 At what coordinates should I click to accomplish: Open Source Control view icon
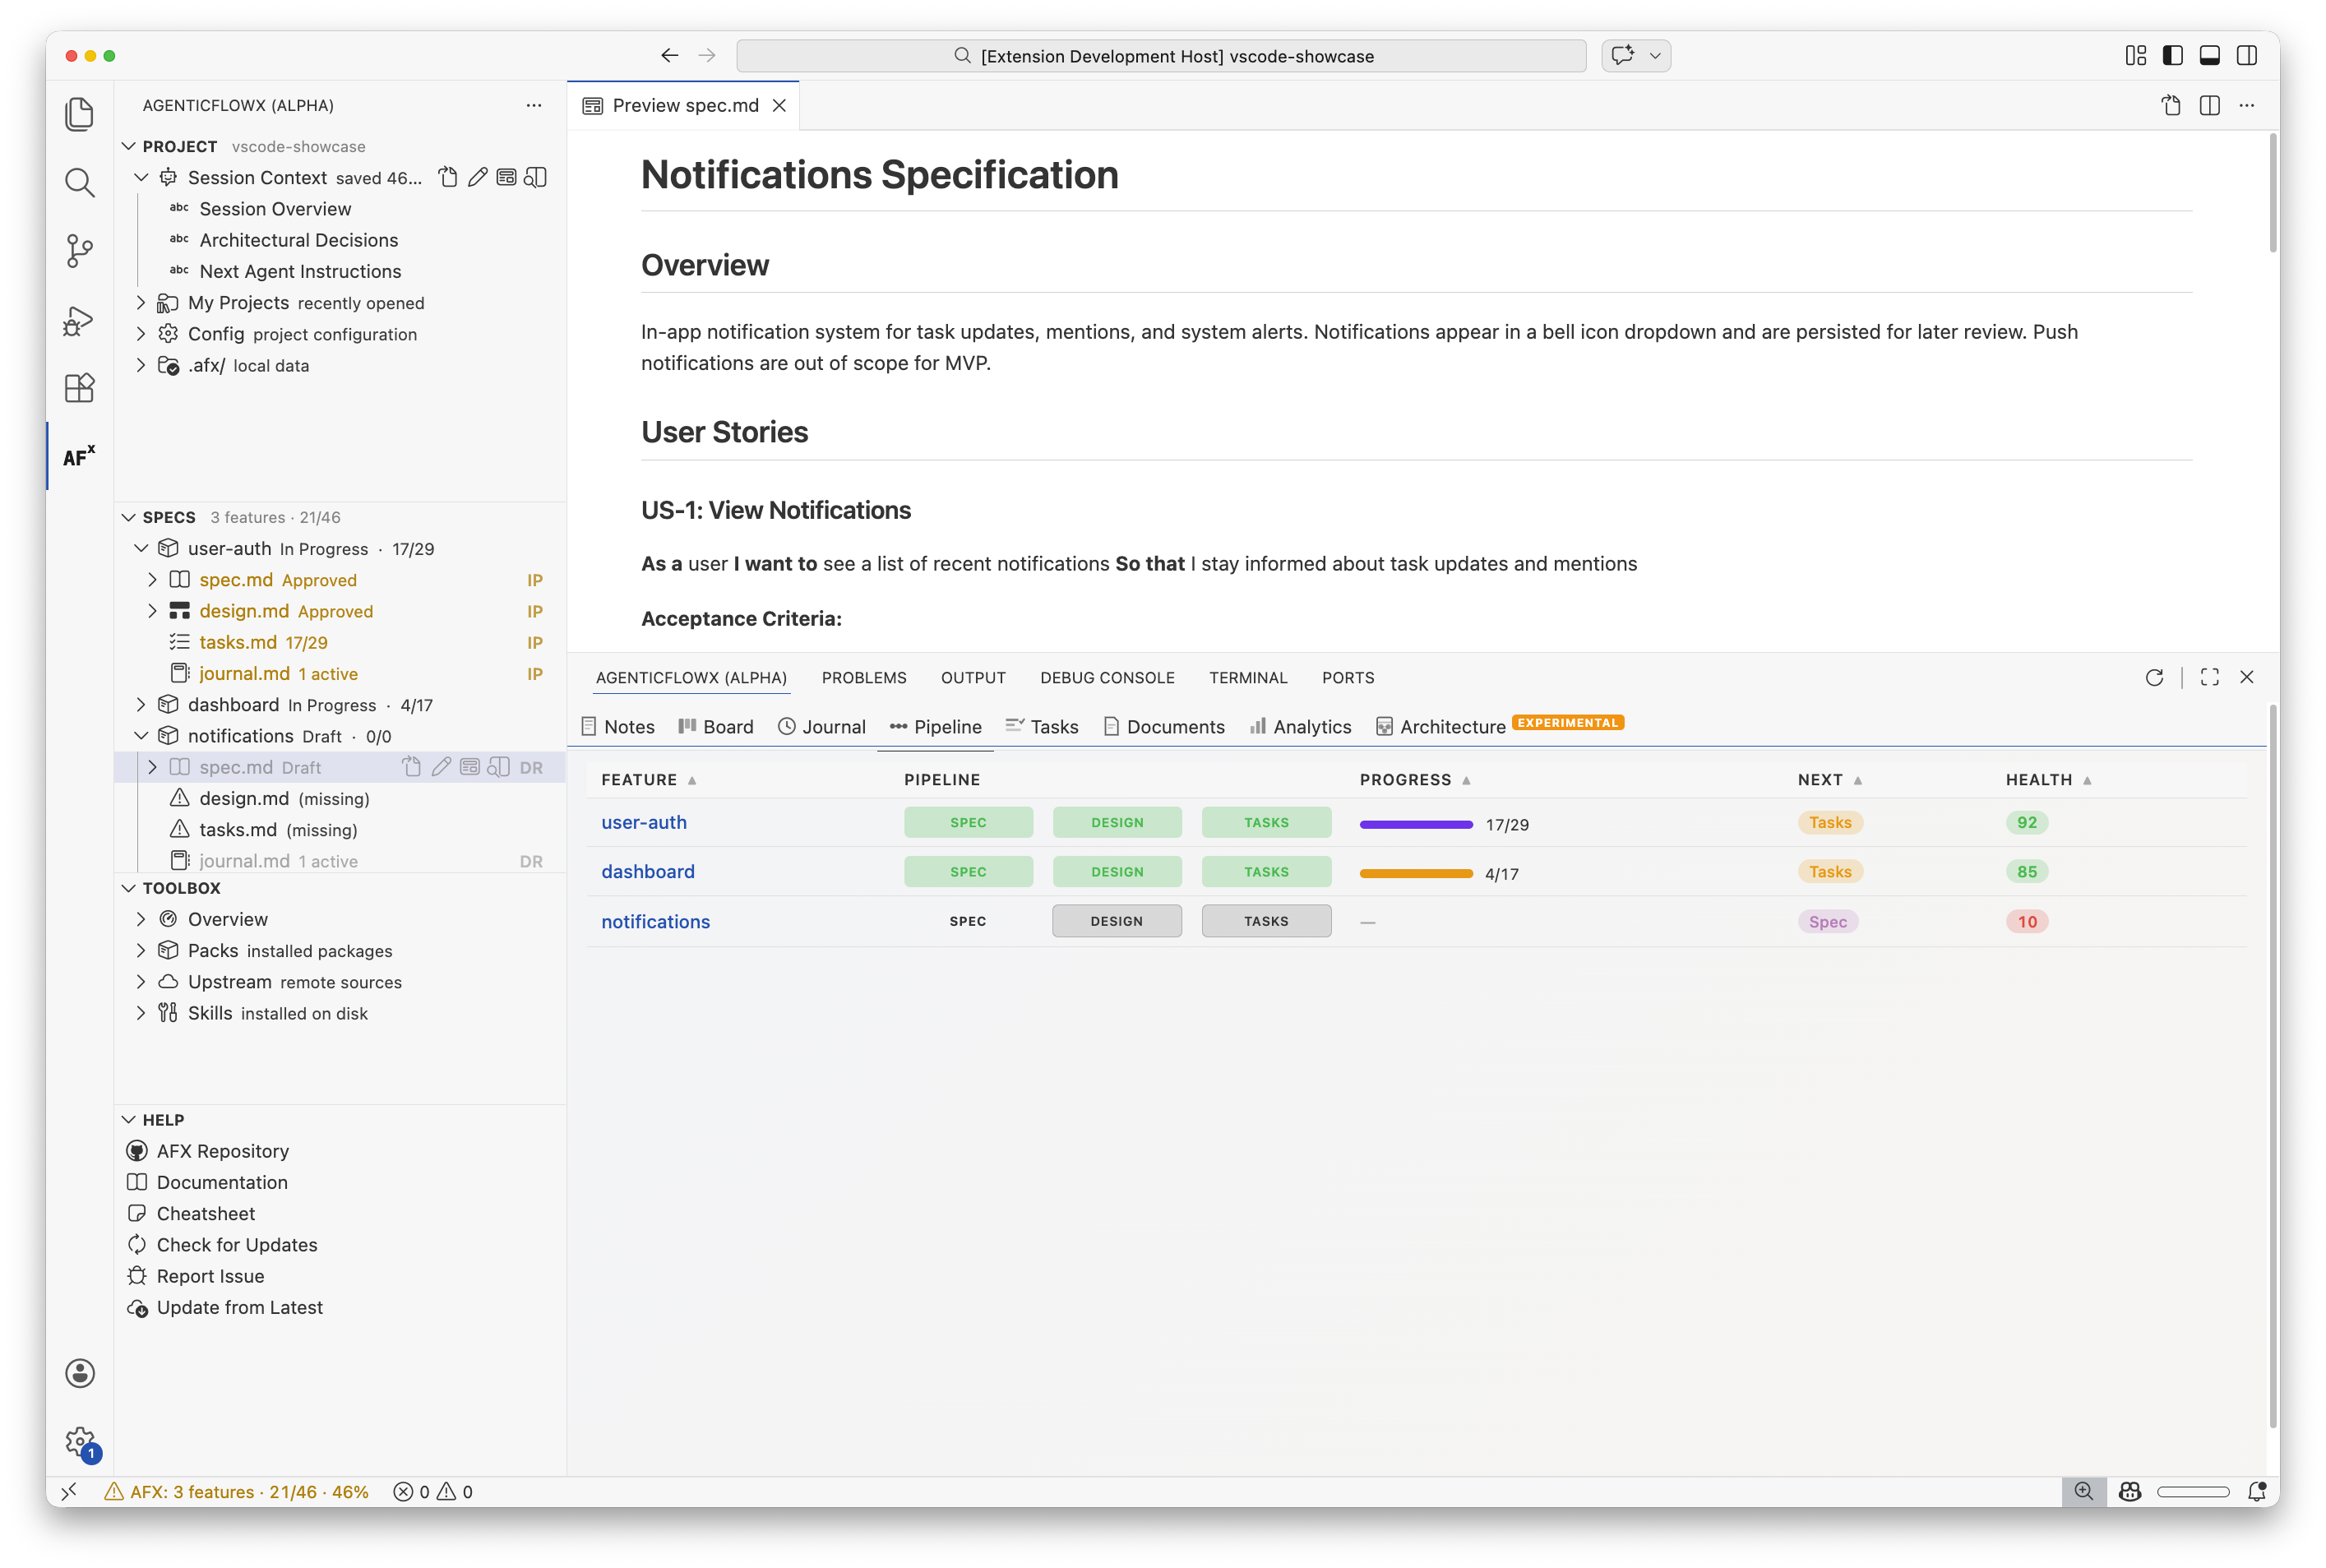79,250
